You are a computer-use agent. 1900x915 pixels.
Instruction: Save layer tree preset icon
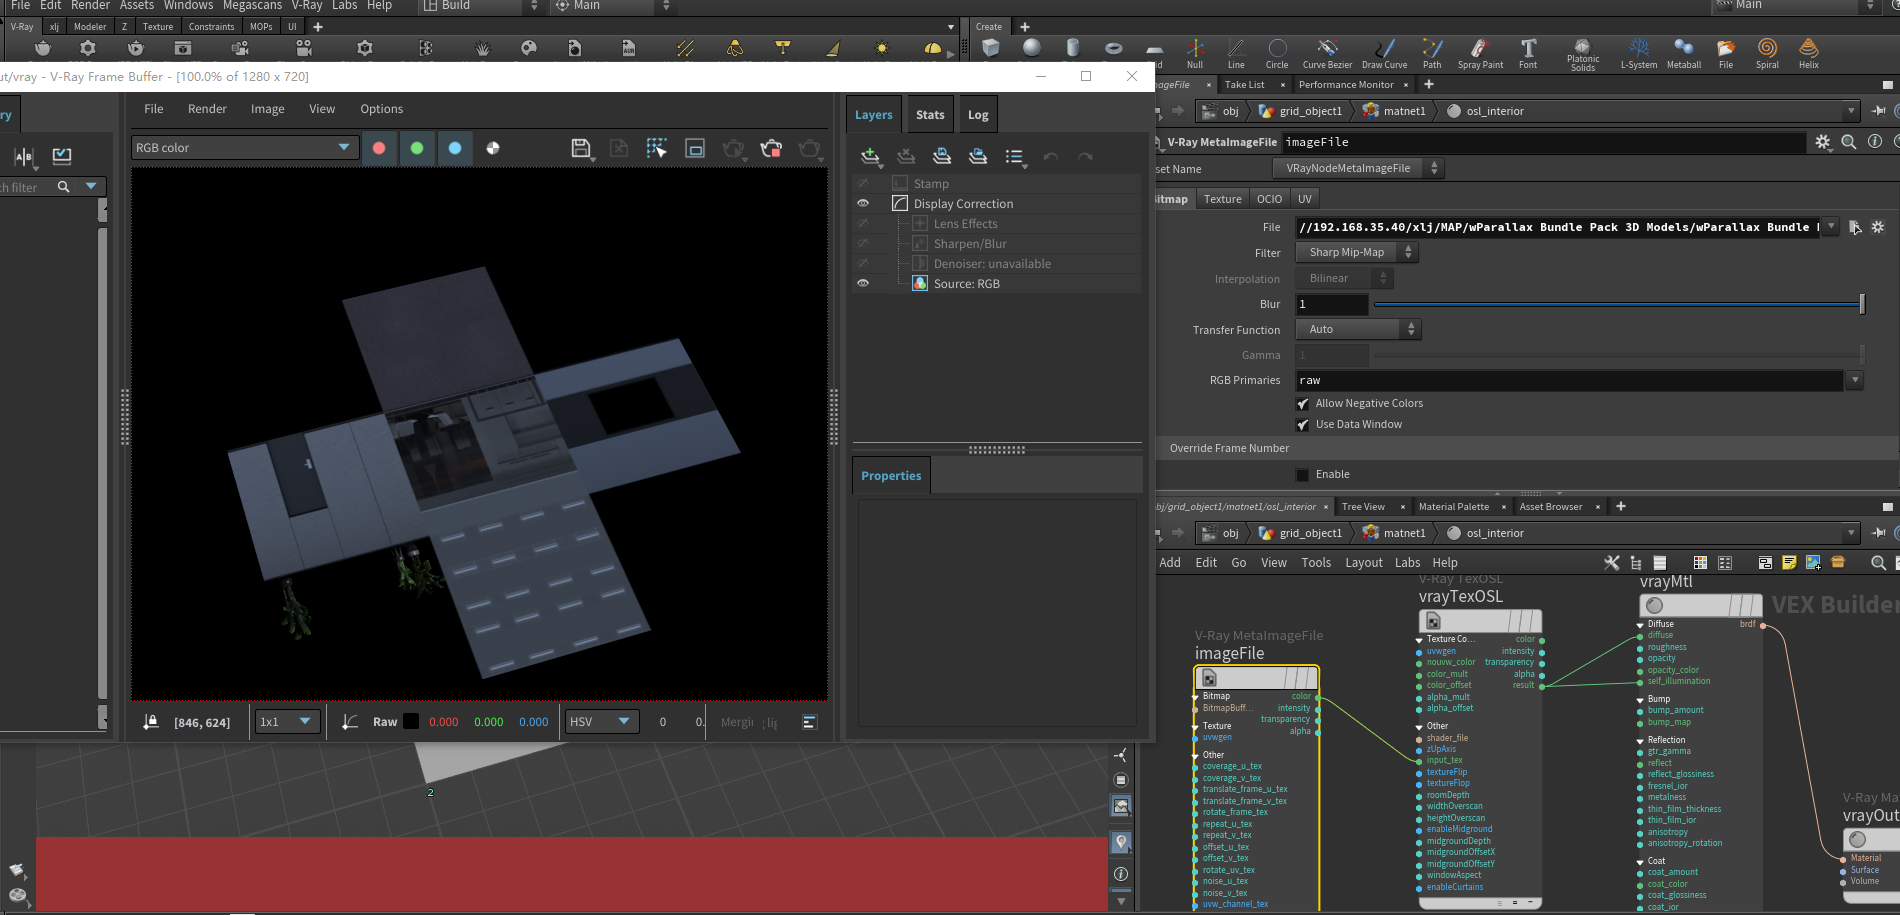(942, 156)
